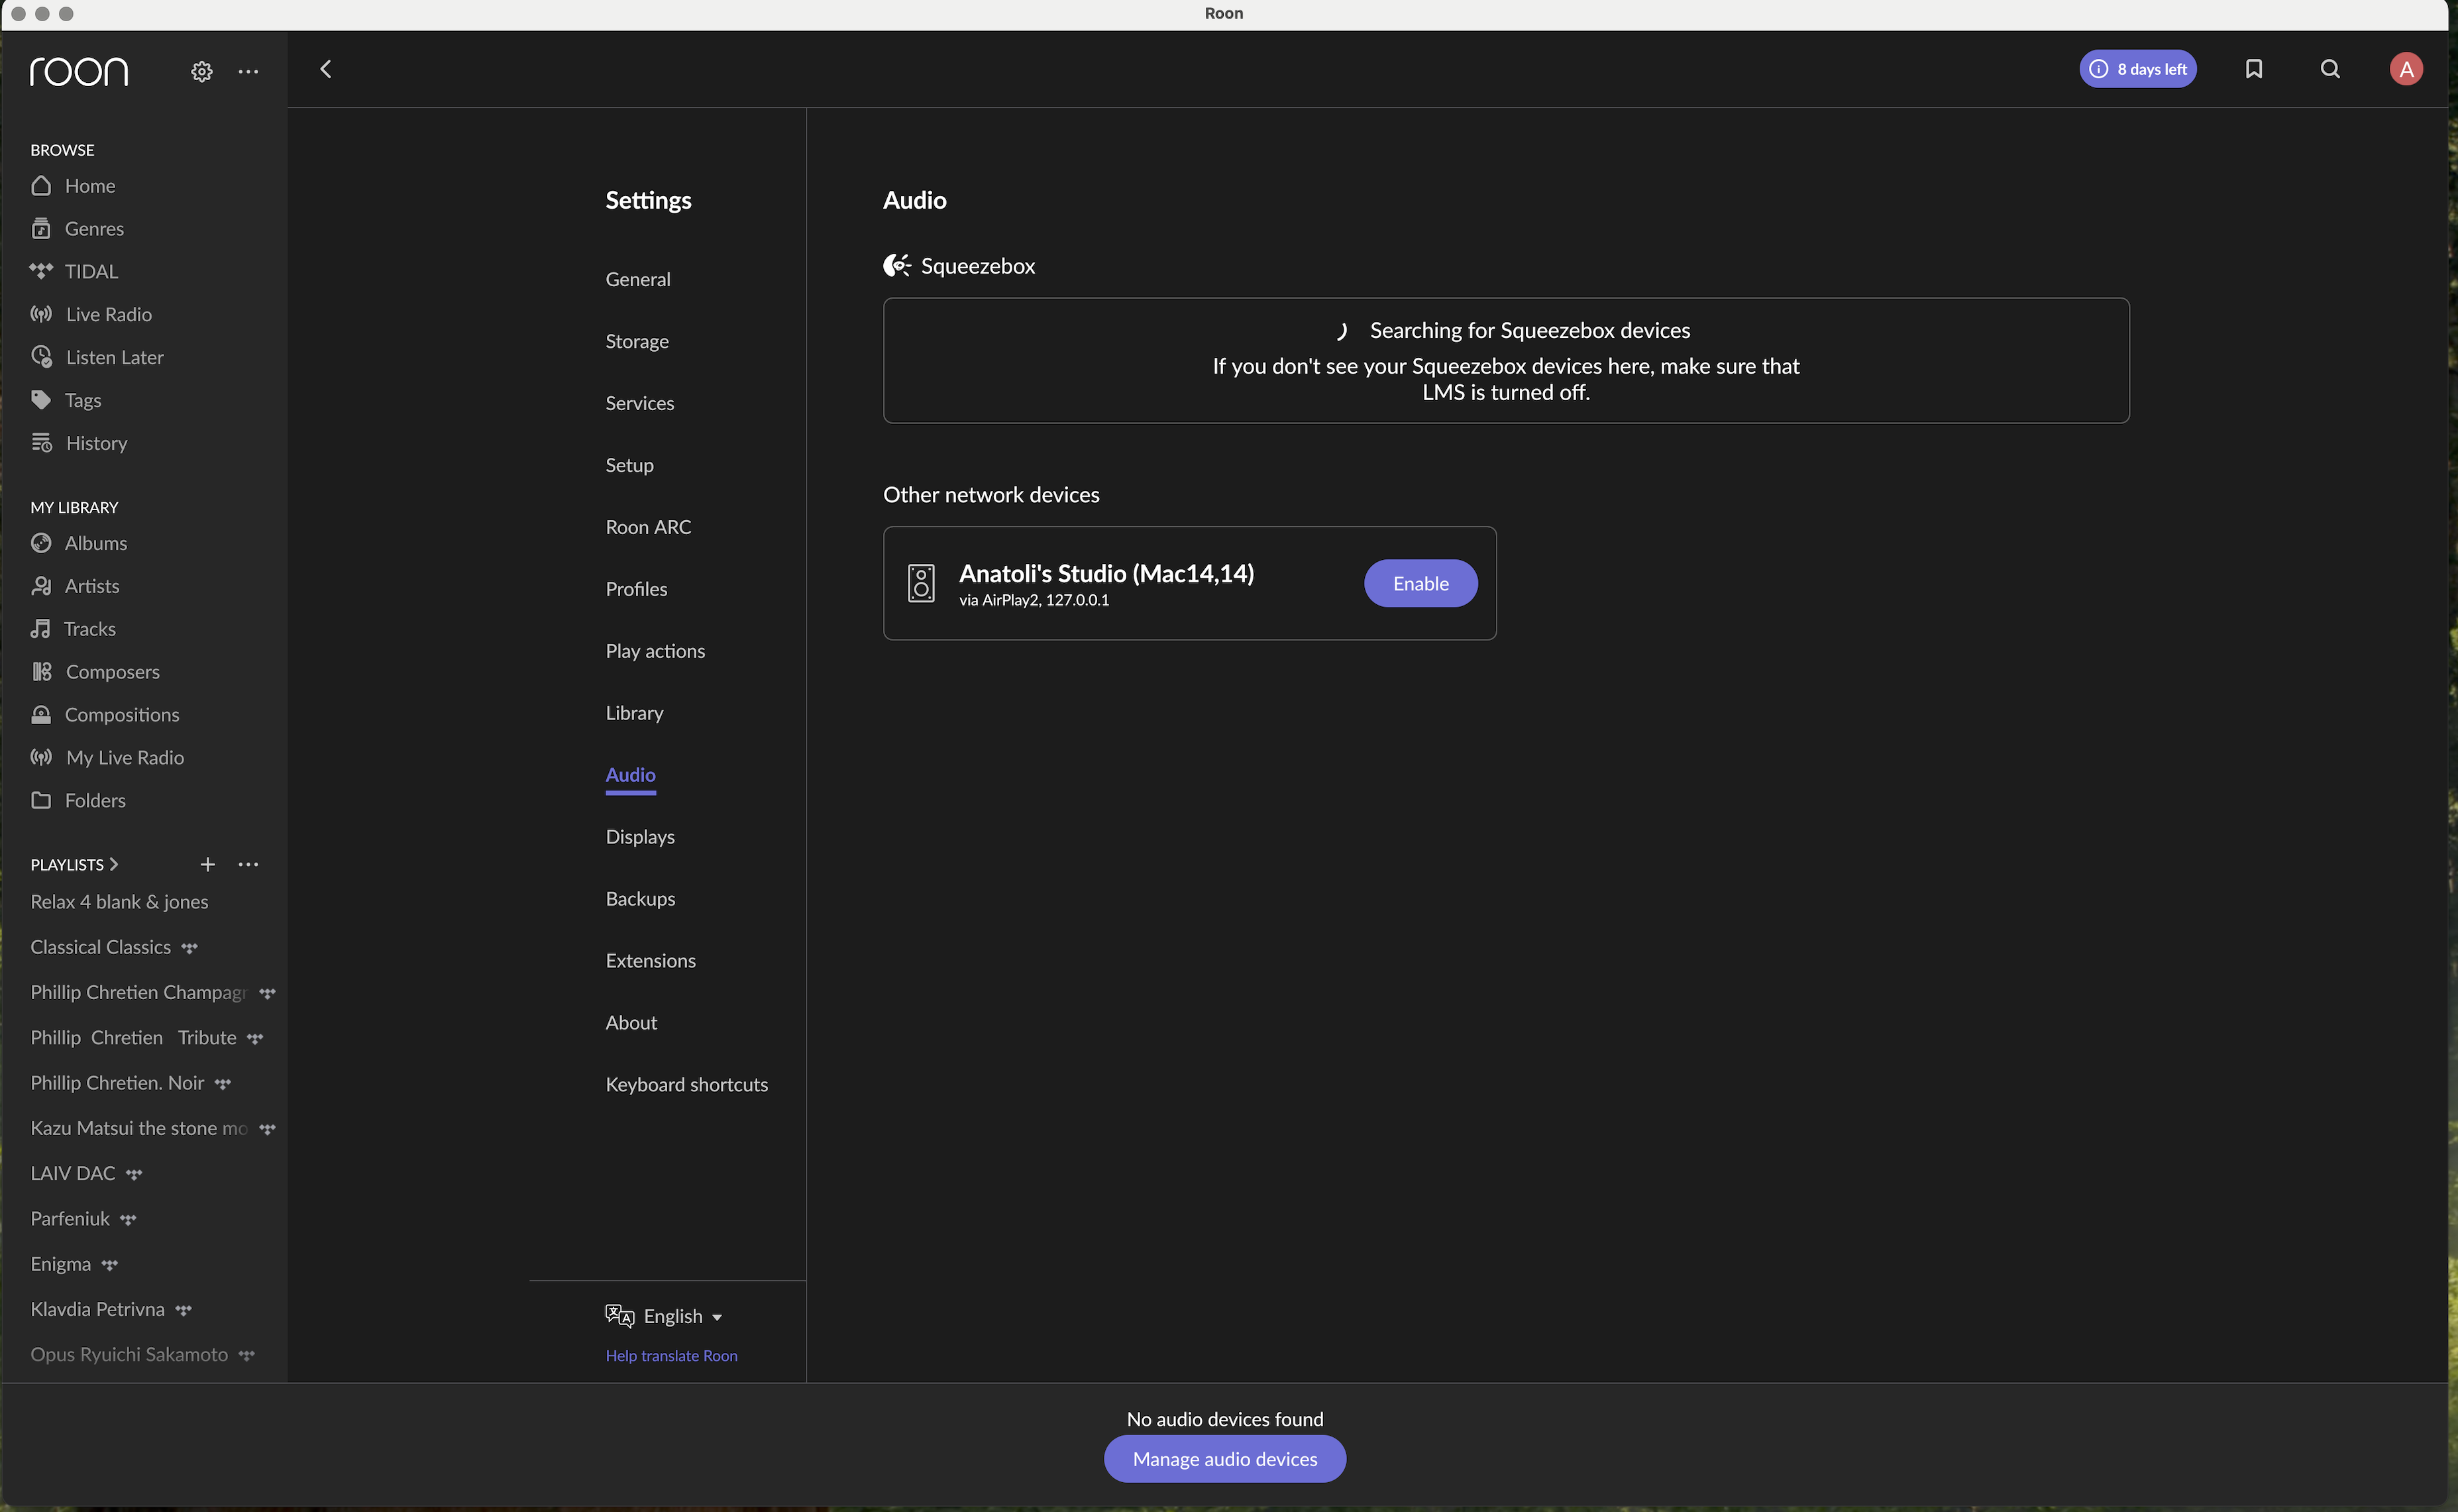Open Setup settings tab

pyautogui.click(x=629, y=465)
